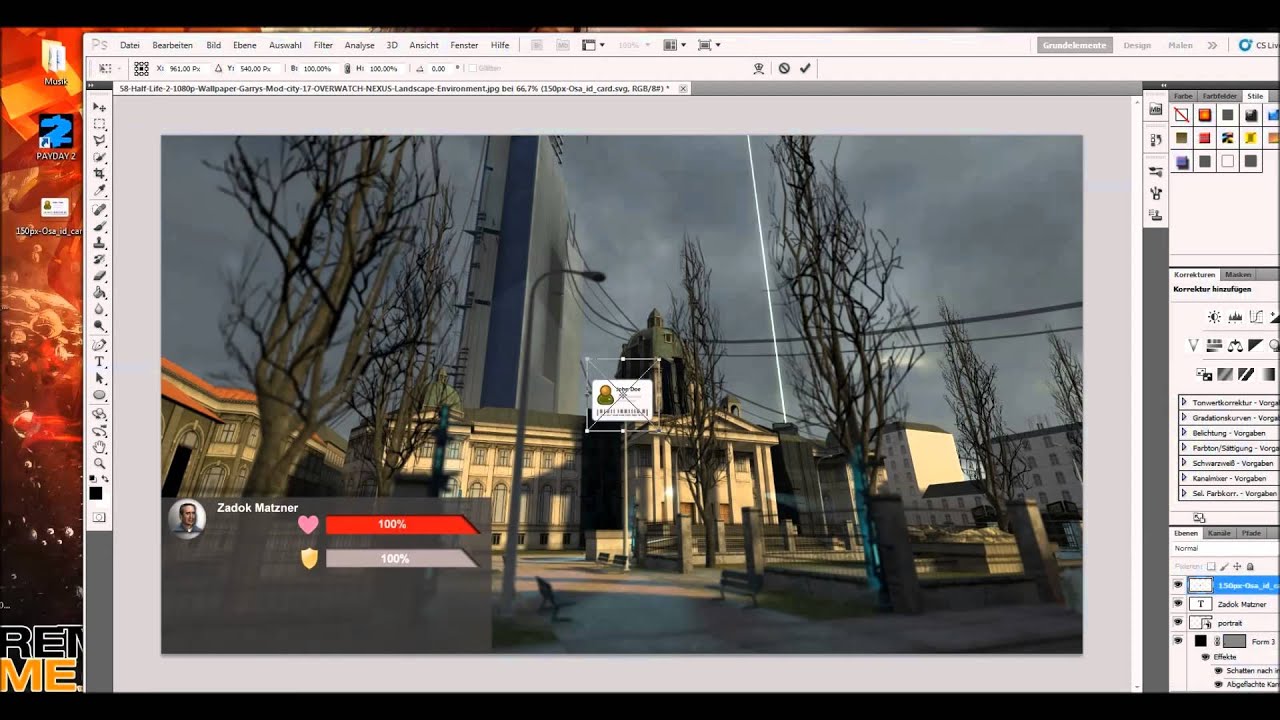This screenshot has width=1280, height=720.
Task: Select the Blur tool
Action: click(x=99, y=309)
